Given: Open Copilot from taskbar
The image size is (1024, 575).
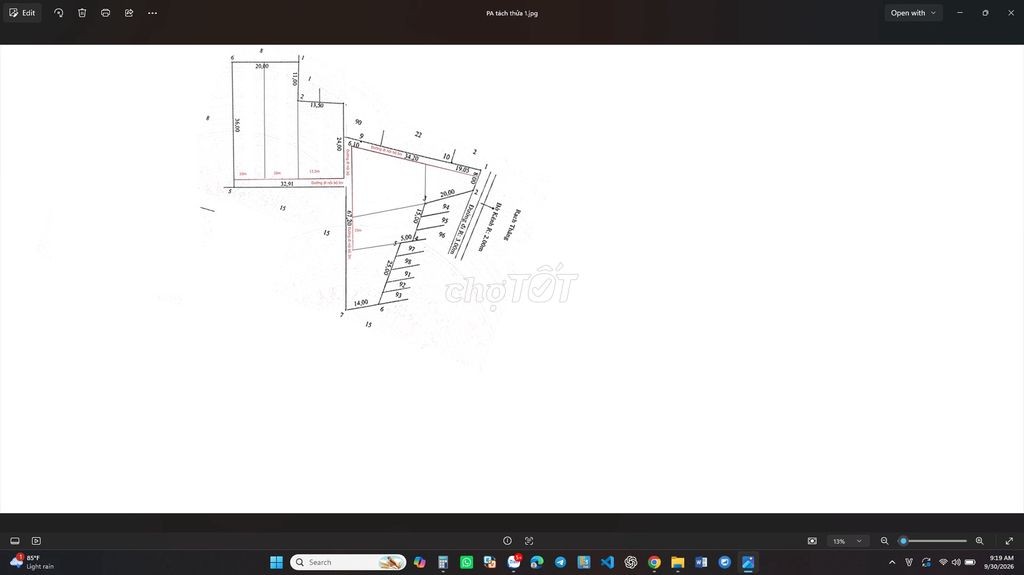Looking at the screenshot, I should [x=419, y=563].
